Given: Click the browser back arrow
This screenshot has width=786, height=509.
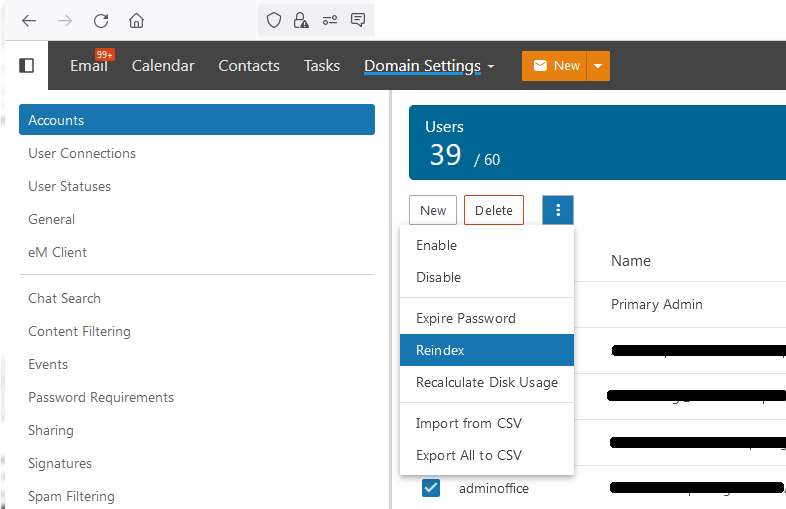Looking at the screenshot, I should click(29, 20).
